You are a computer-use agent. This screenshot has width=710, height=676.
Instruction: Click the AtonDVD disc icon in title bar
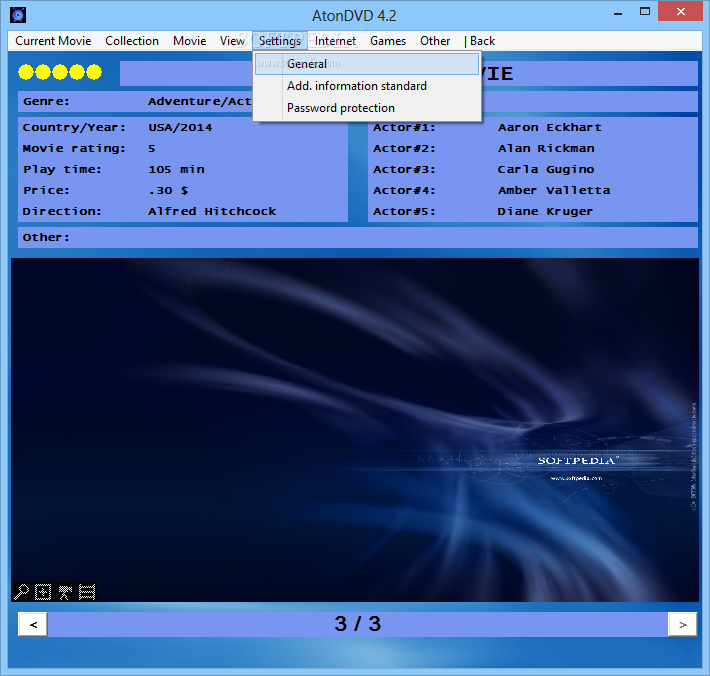pyautogui.click(x=18, y=15)
